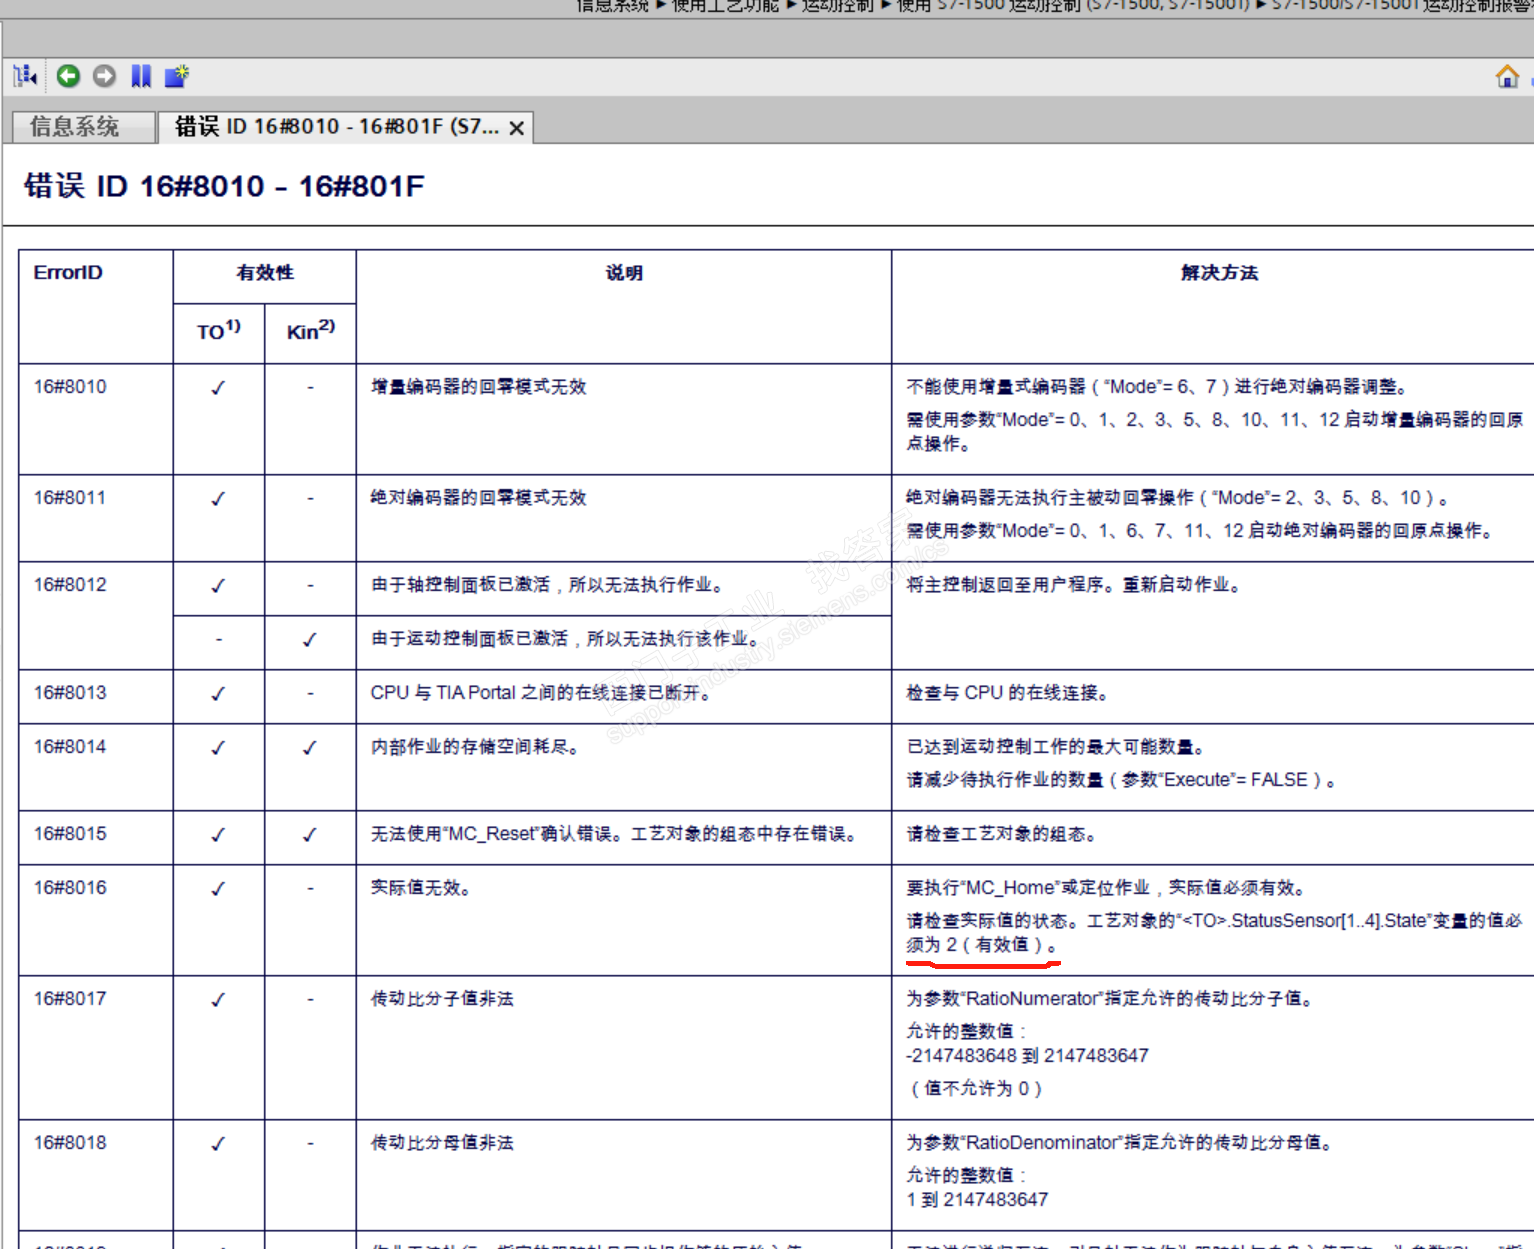Click description 增量编码器的回零模式无效
The width and height of the screenshot is (1534, 1249).
coord(478,387)
